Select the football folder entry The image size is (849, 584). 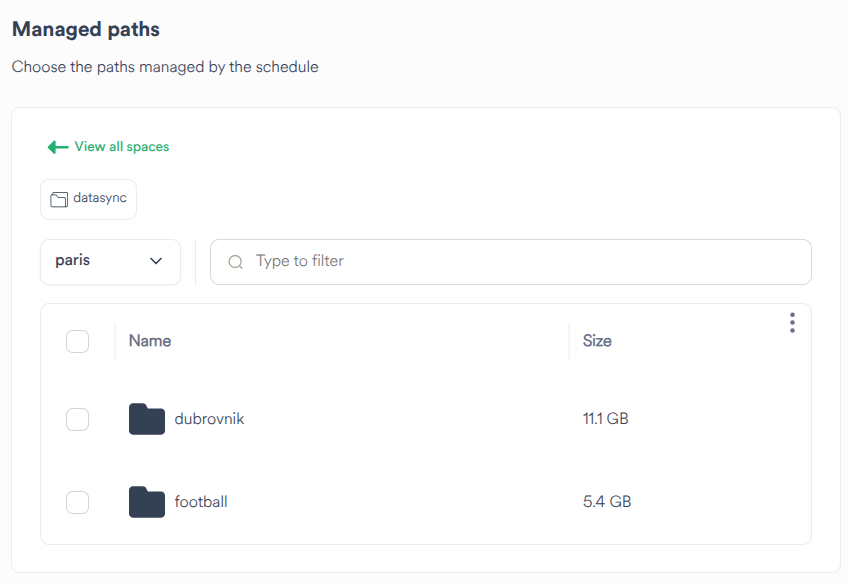coord(200,502)
